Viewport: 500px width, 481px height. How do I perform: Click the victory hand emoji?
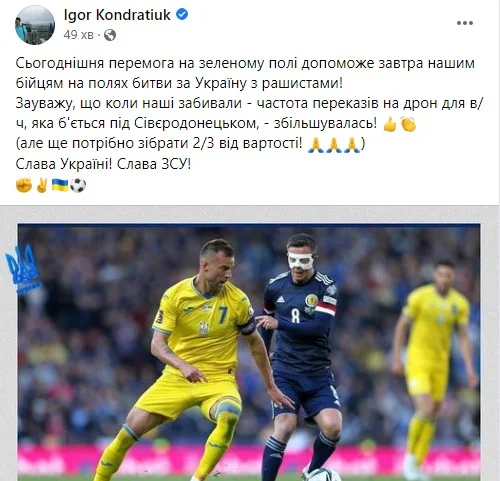42,185
